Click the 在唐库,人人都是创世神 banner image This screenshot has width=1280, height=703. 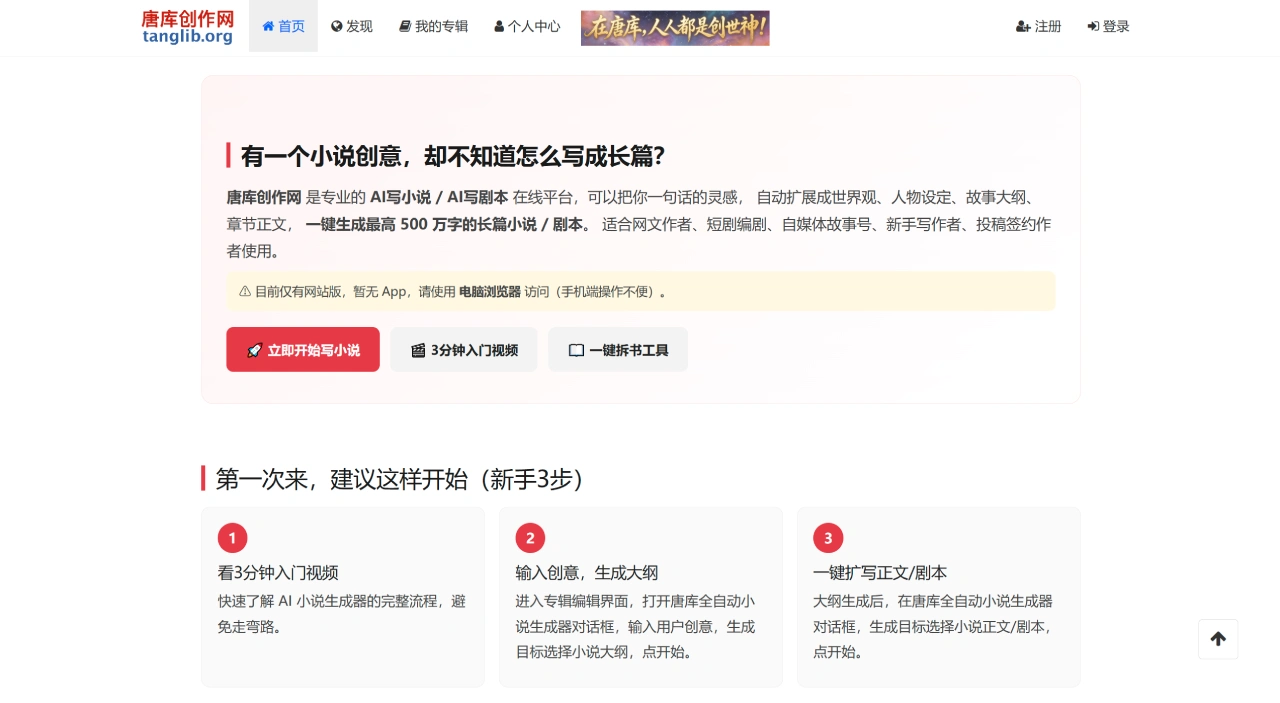pos(675,28)
